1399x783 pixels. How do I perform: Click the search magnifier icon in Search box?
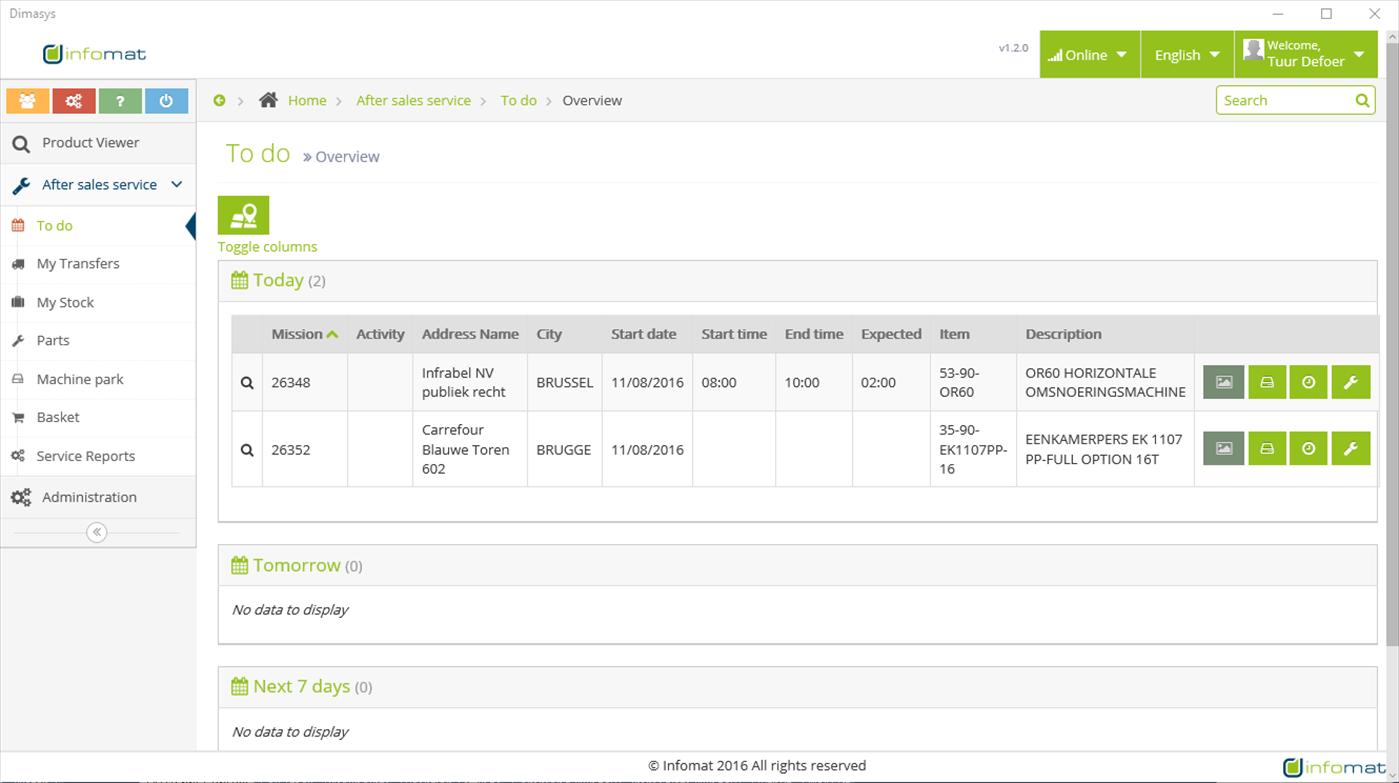pyautogui.click(x=1362, y=100)
